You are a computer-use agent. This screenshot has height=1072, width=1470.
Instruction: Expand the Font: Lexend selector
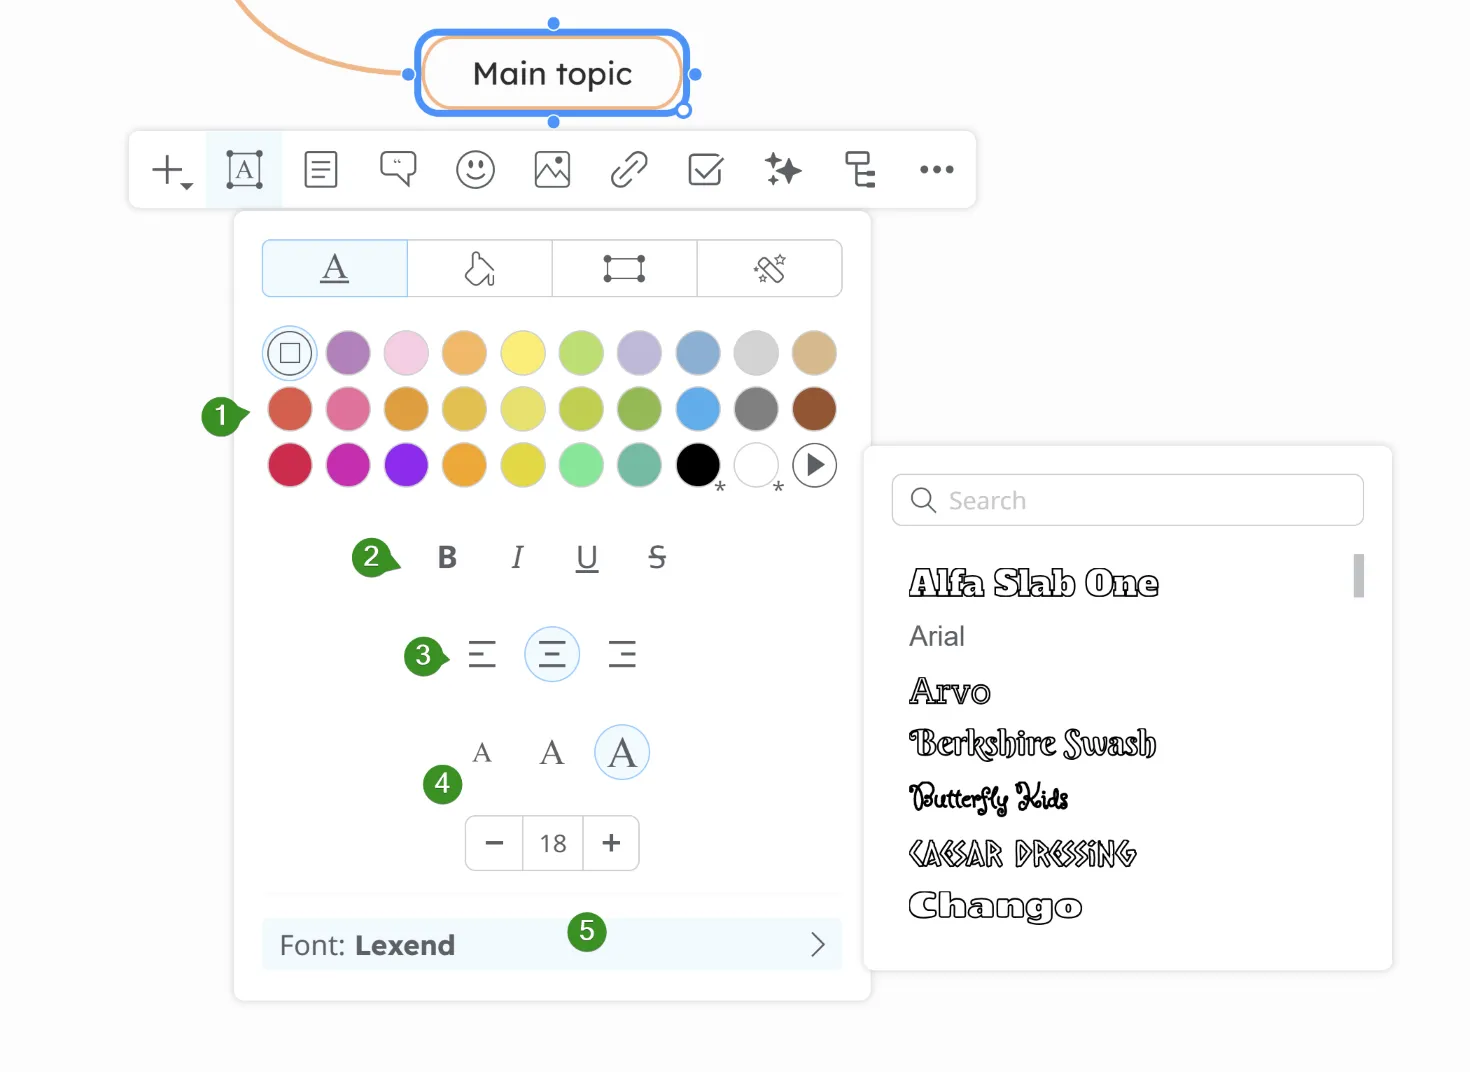click(552, 945)
